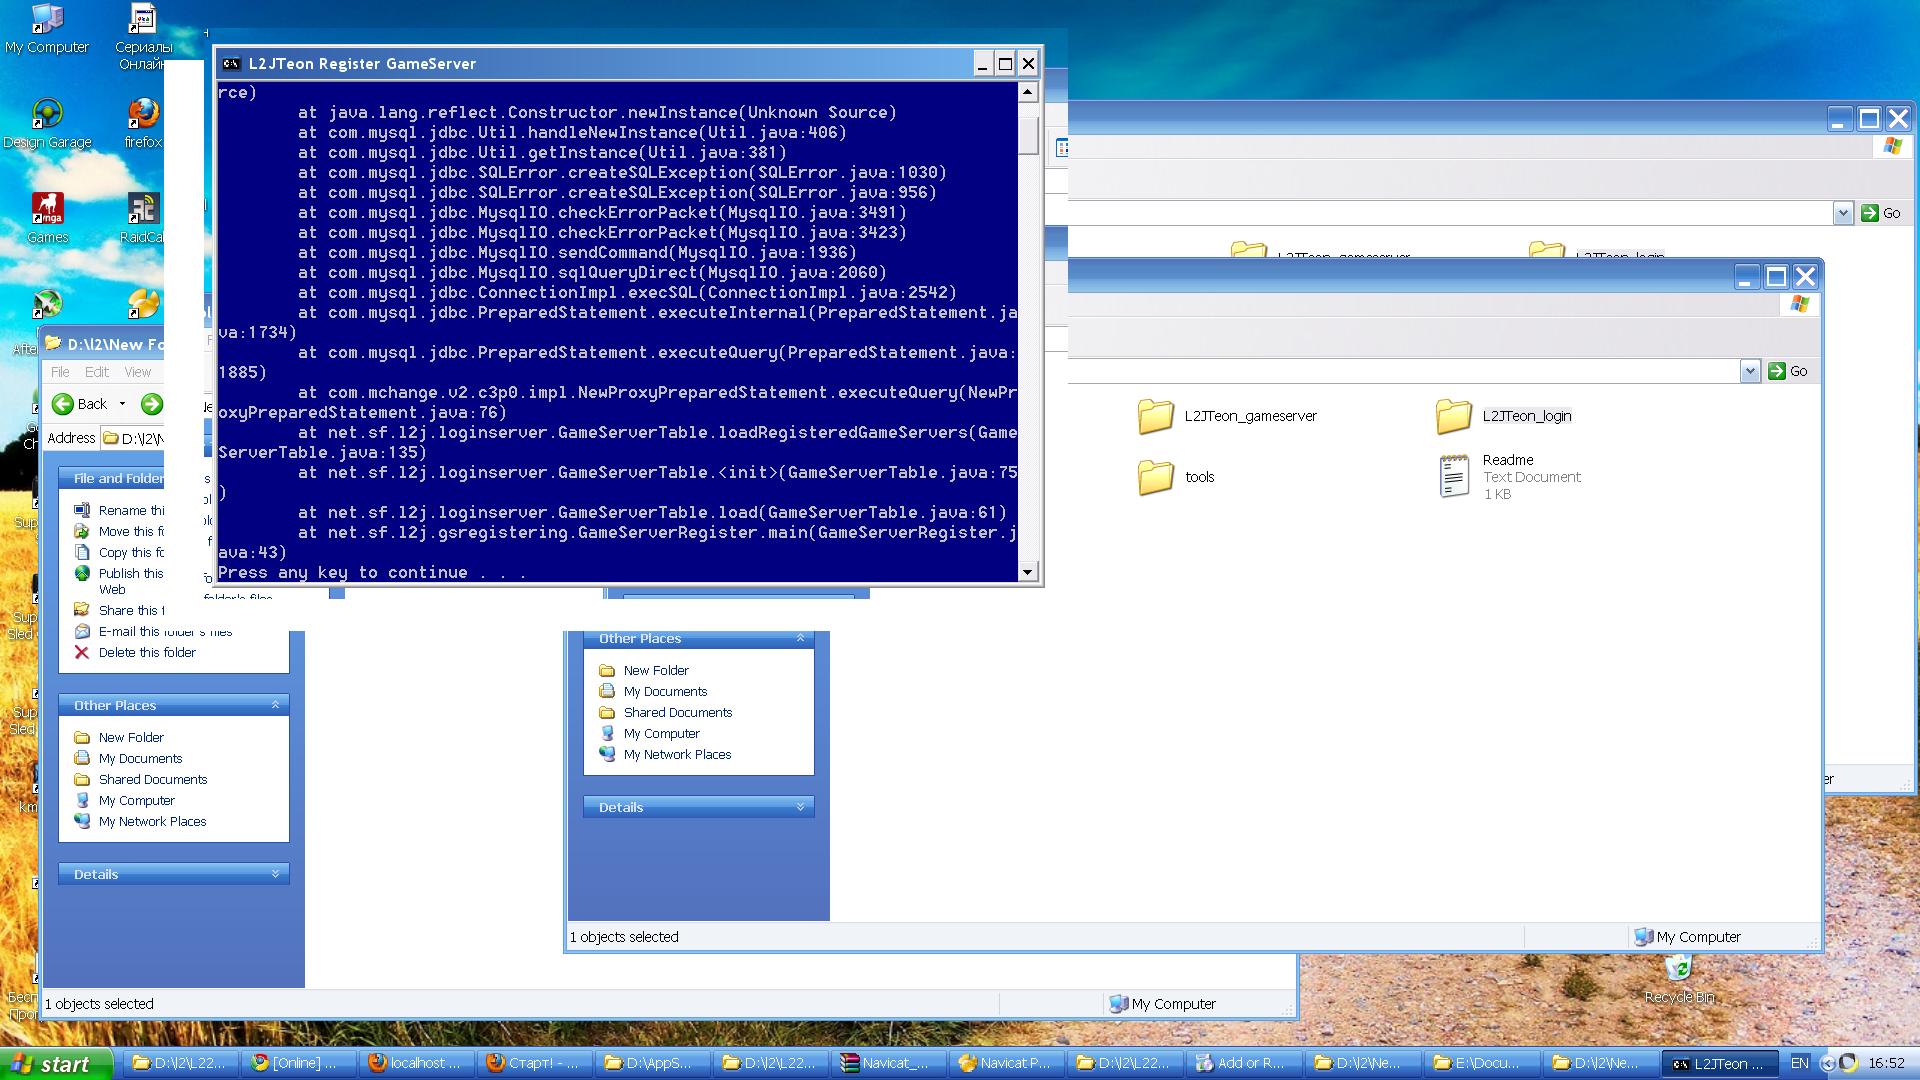
Task: Open the Recycle Bin desktop icon
Action: pos(1678,968)
